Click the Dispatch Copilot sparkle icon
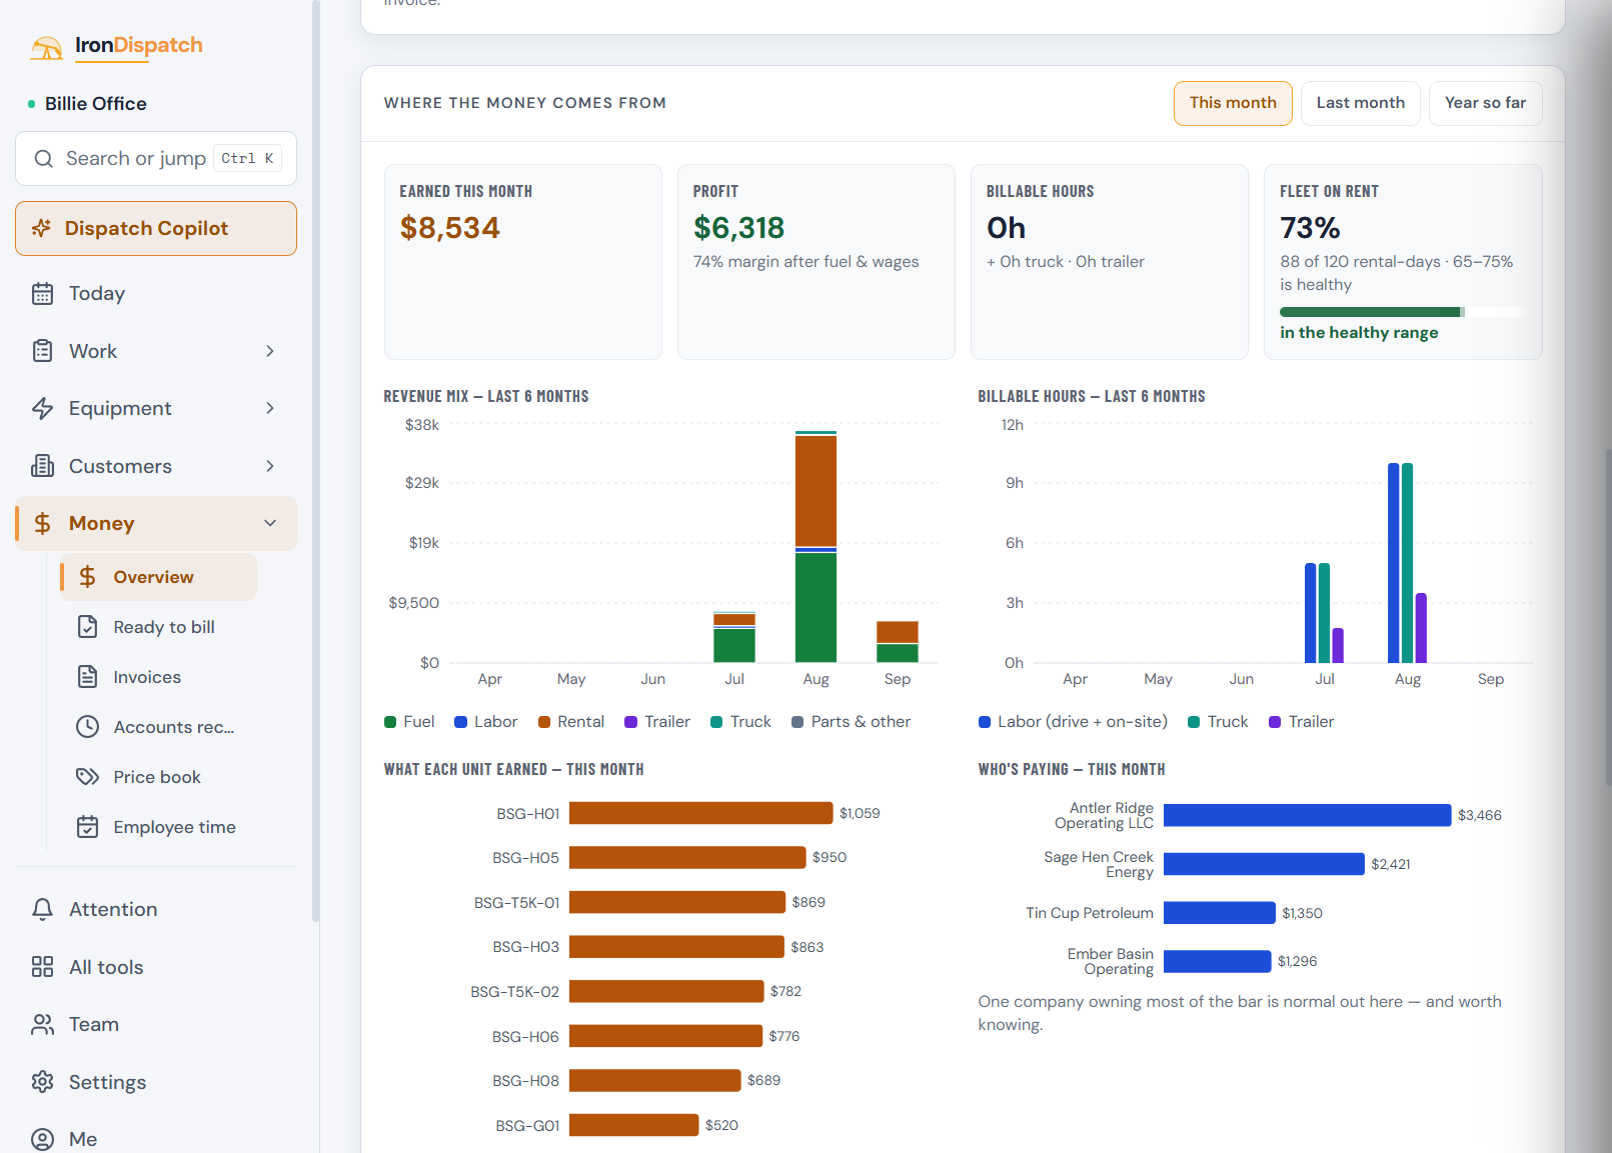 click(x=41, y=228)
